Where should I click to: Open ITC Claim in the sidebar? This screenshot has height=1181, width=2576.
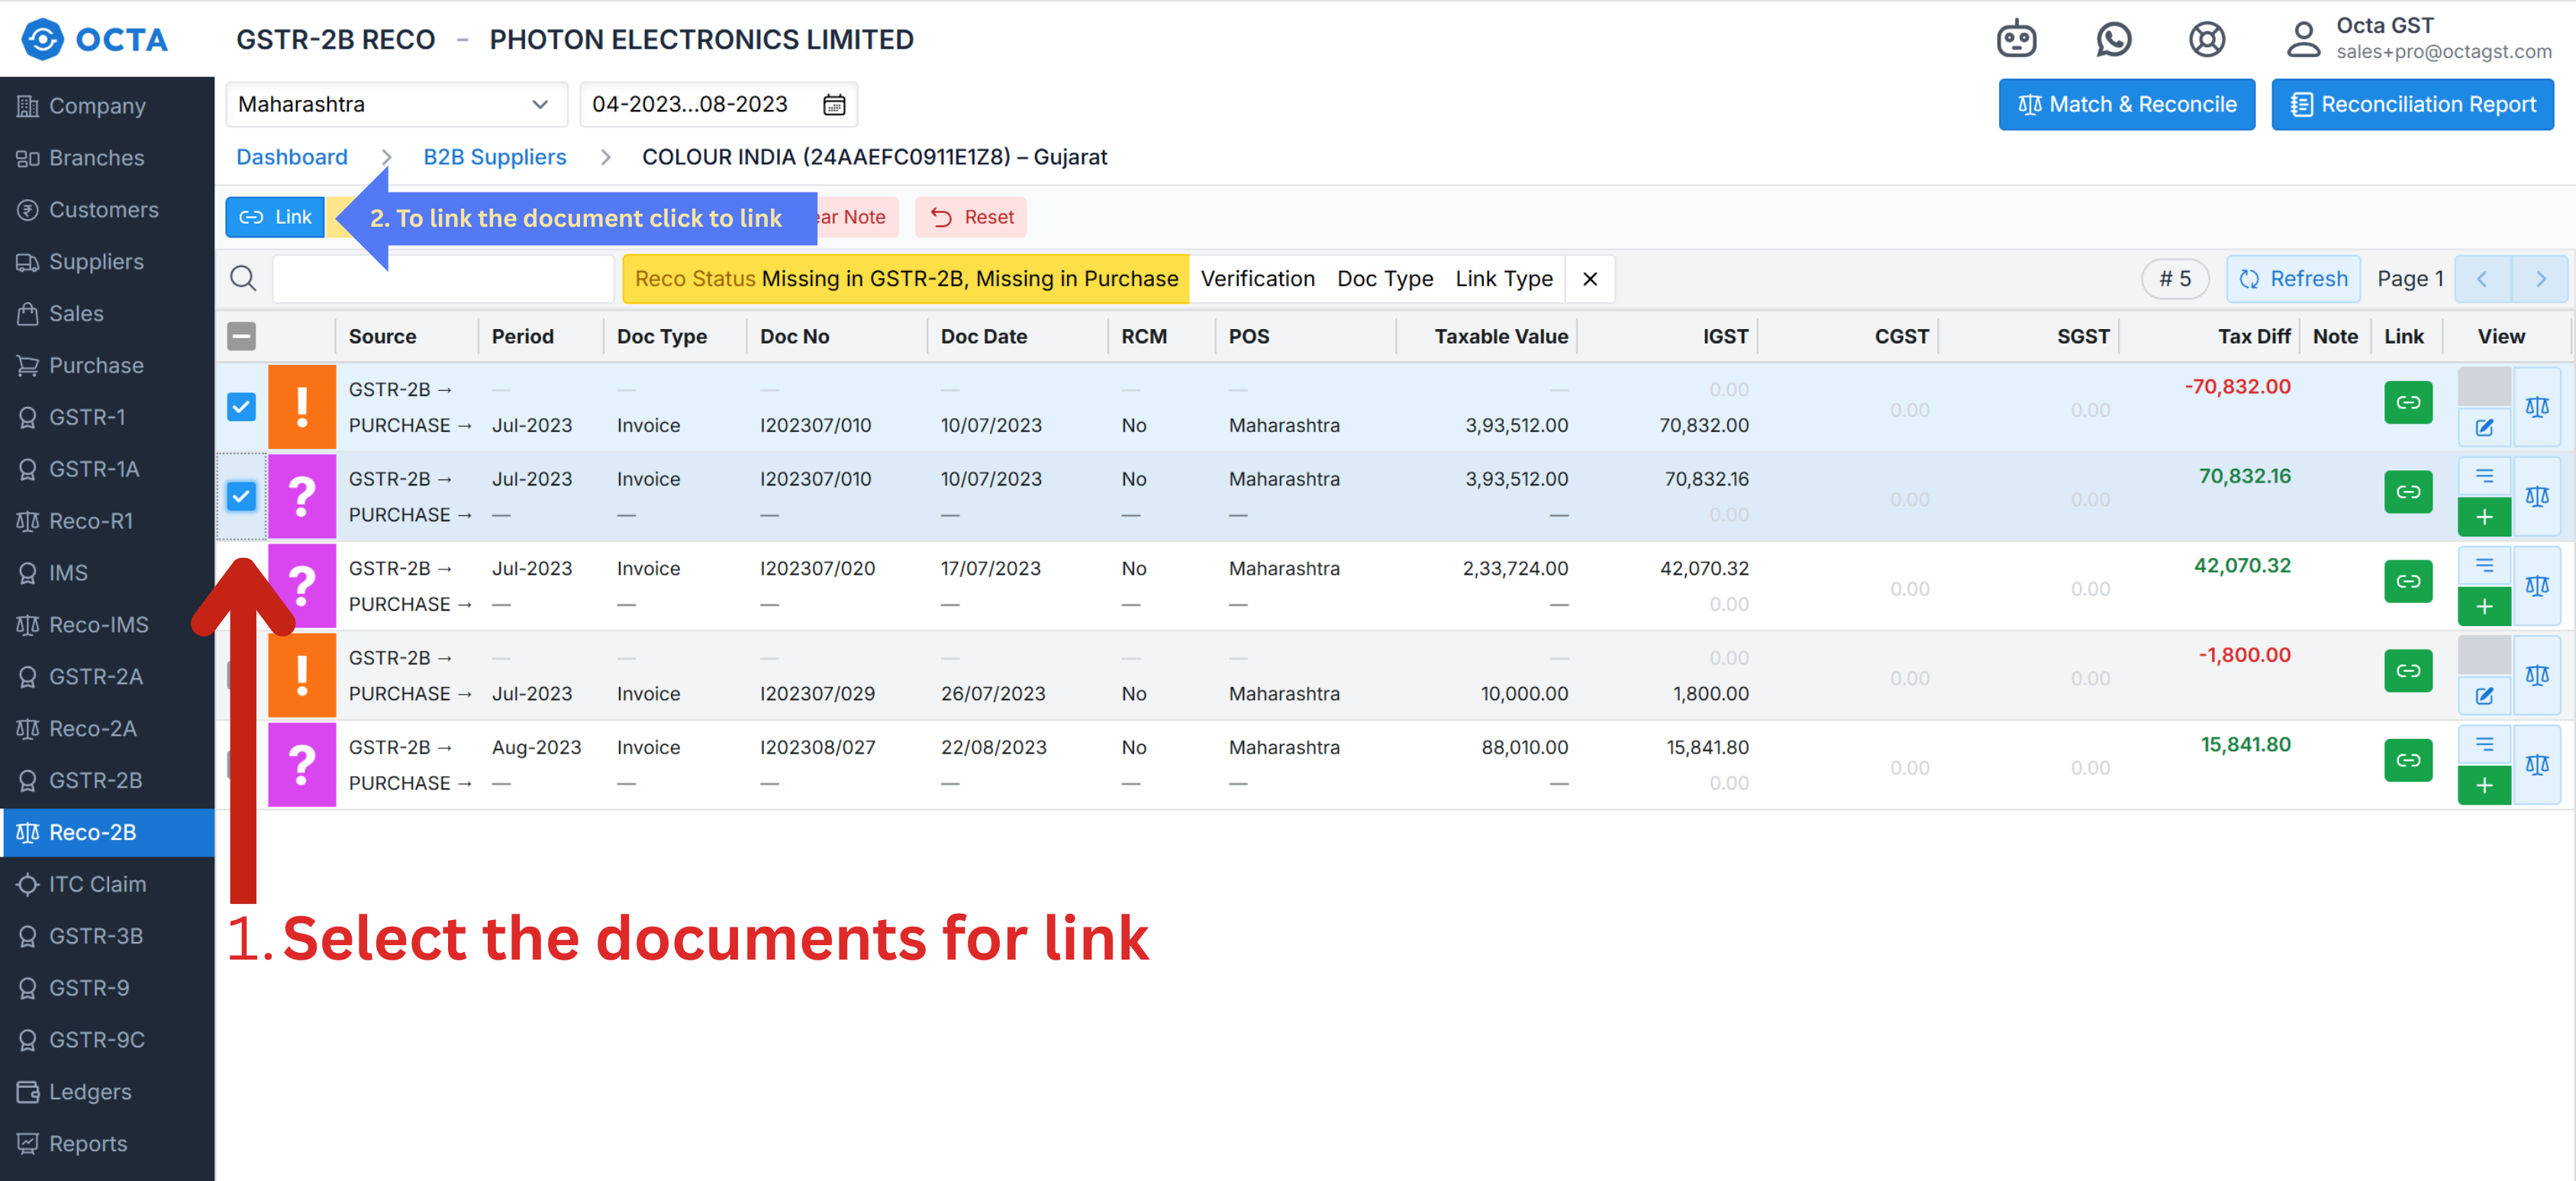pyautogui.click(x=97, y=884)
